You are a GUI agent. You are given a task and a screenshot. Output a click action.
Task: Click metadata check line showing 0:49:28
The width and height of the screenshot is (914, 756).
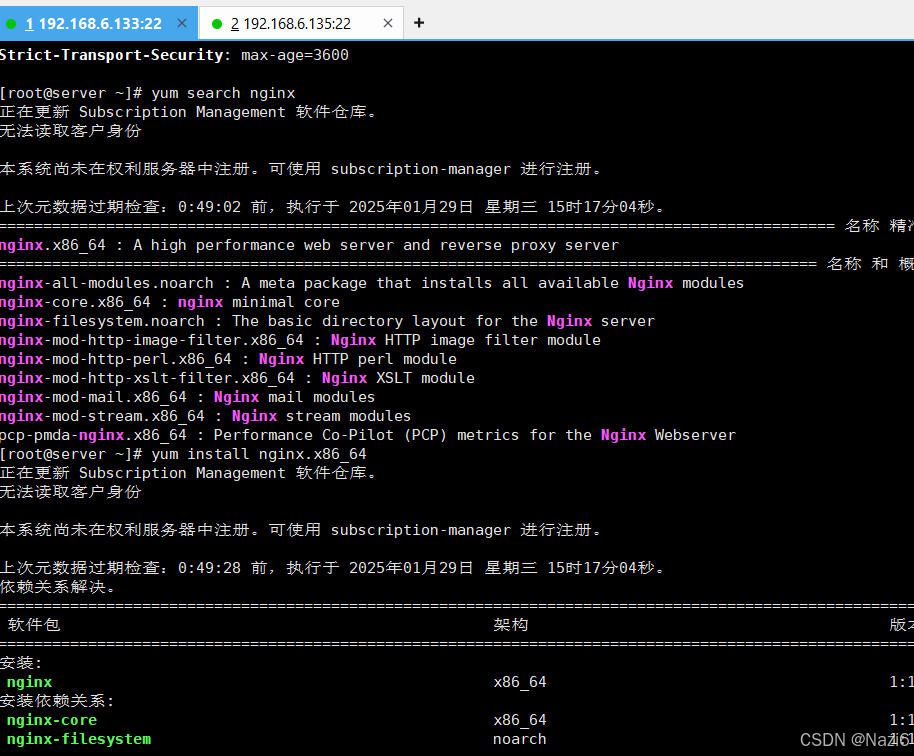click(332, 568)
